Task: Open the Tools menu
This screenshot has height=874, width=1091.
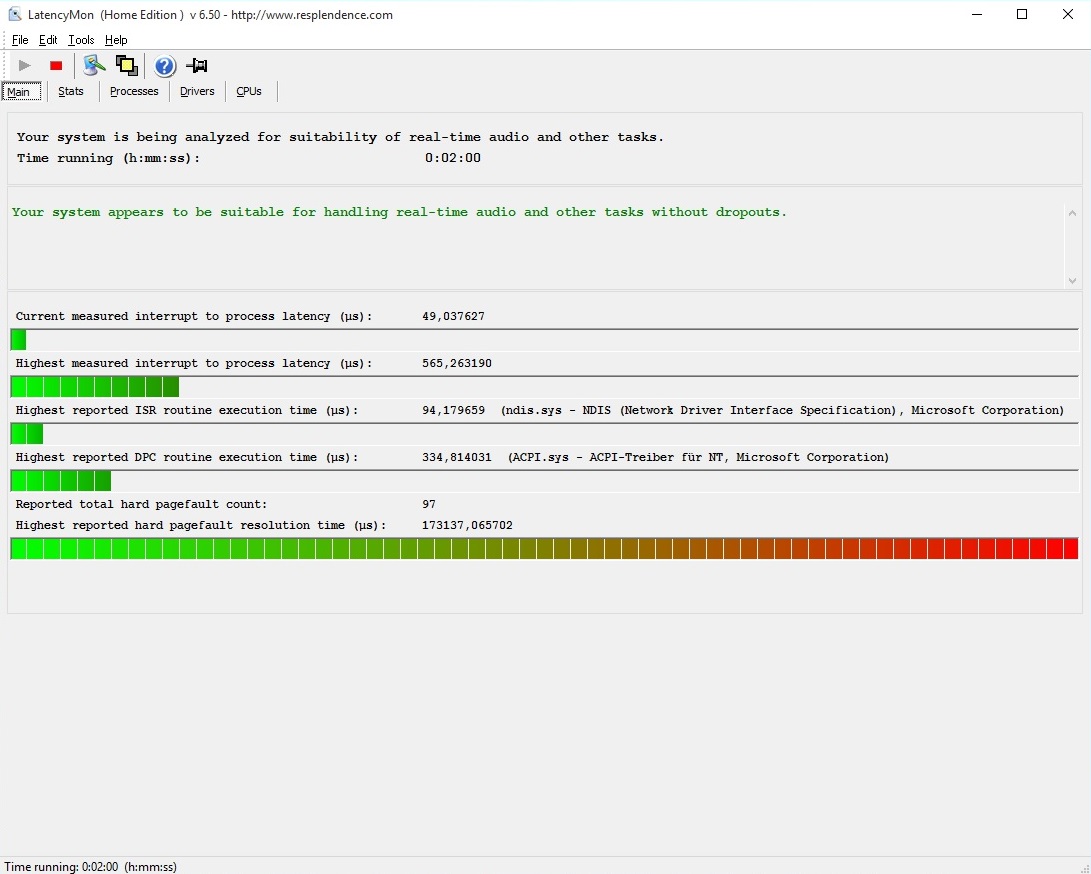Action: point(81,40)
